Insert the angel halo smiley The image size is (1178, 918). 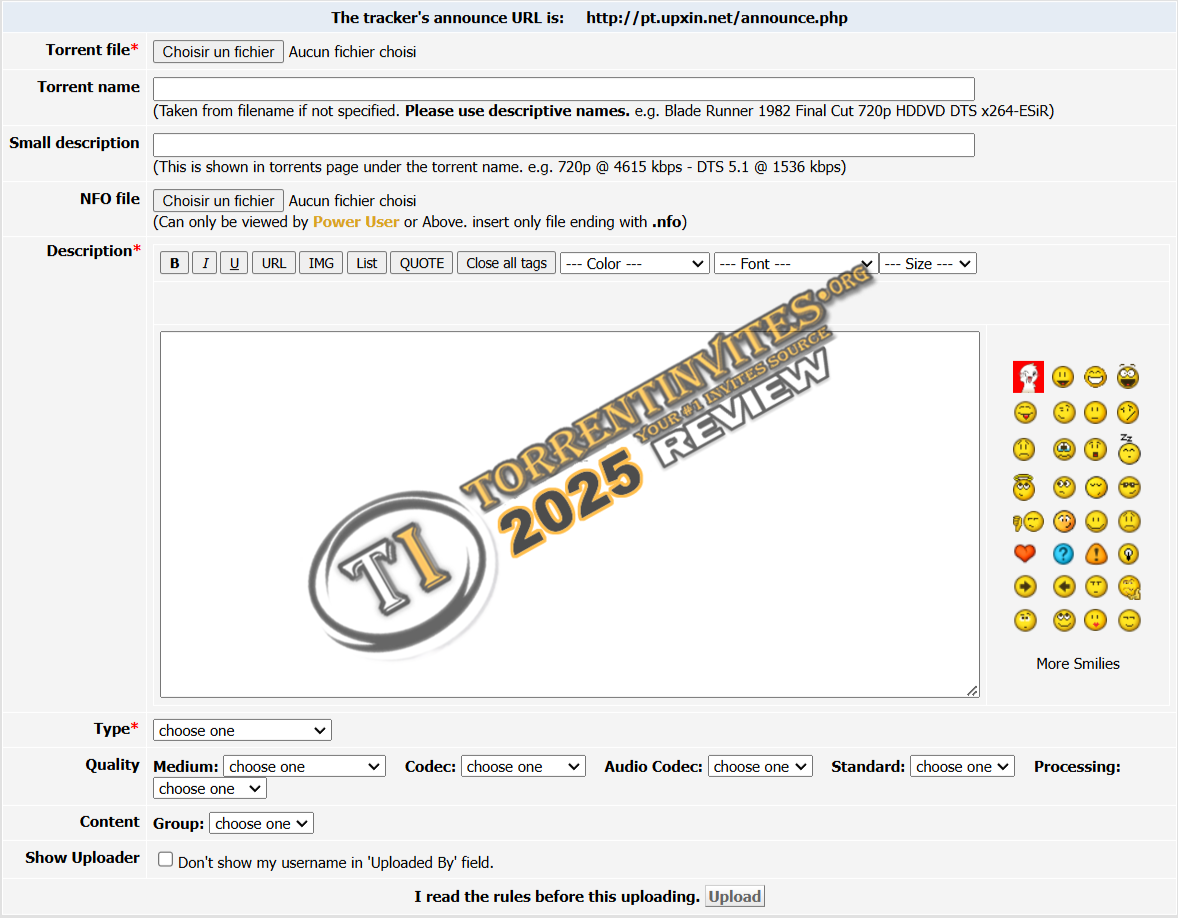pos(1023,487)
